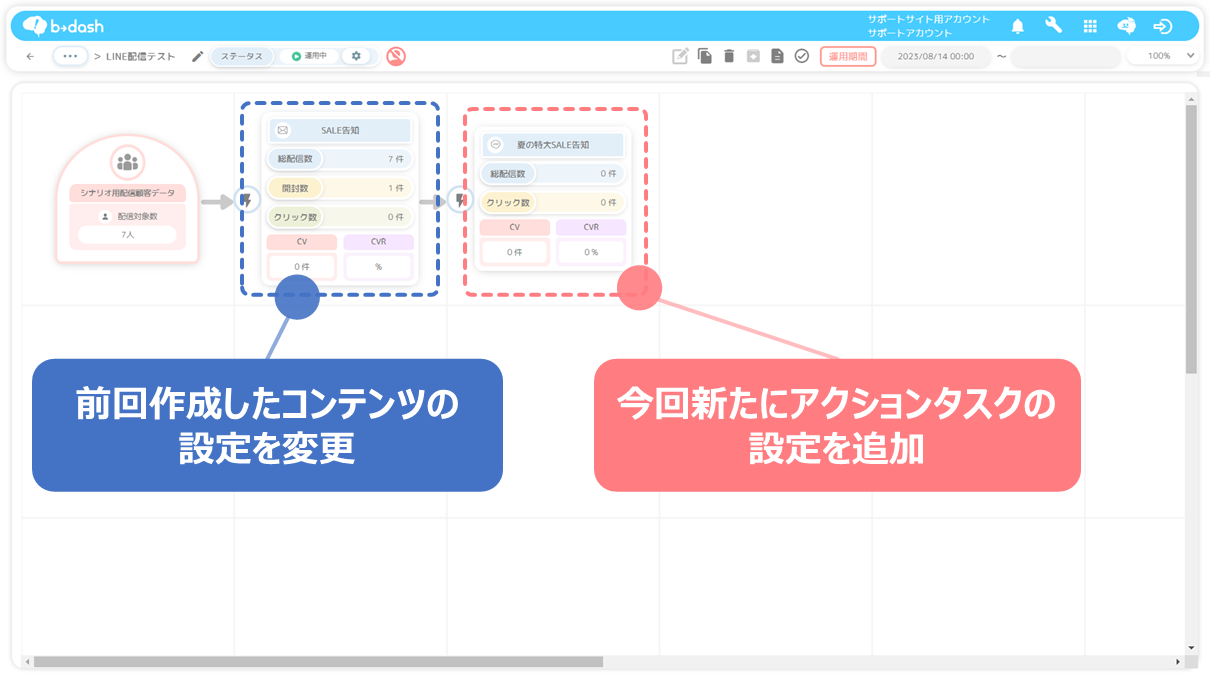Open the notifications bell
Viewport: 1210px width, 680px height.
click(1018, 26)
